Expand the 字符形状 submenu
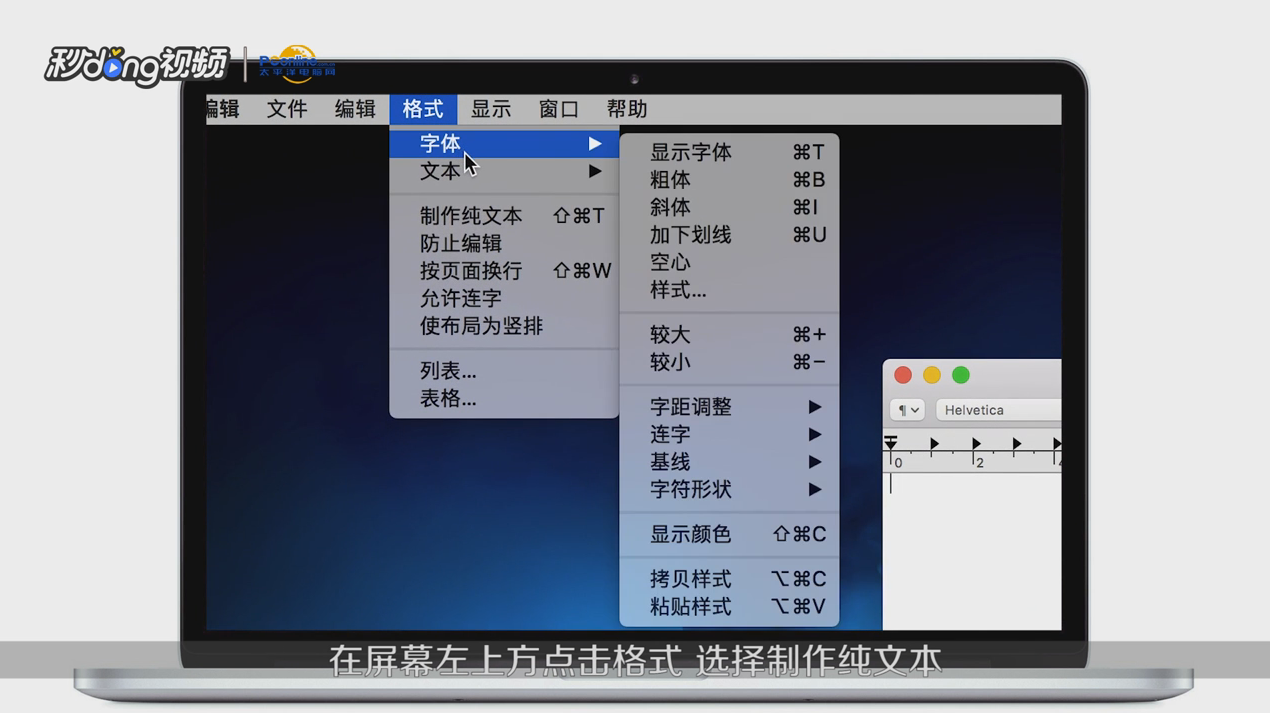This screenshot has width=1270, height=713. coord(729,490)
